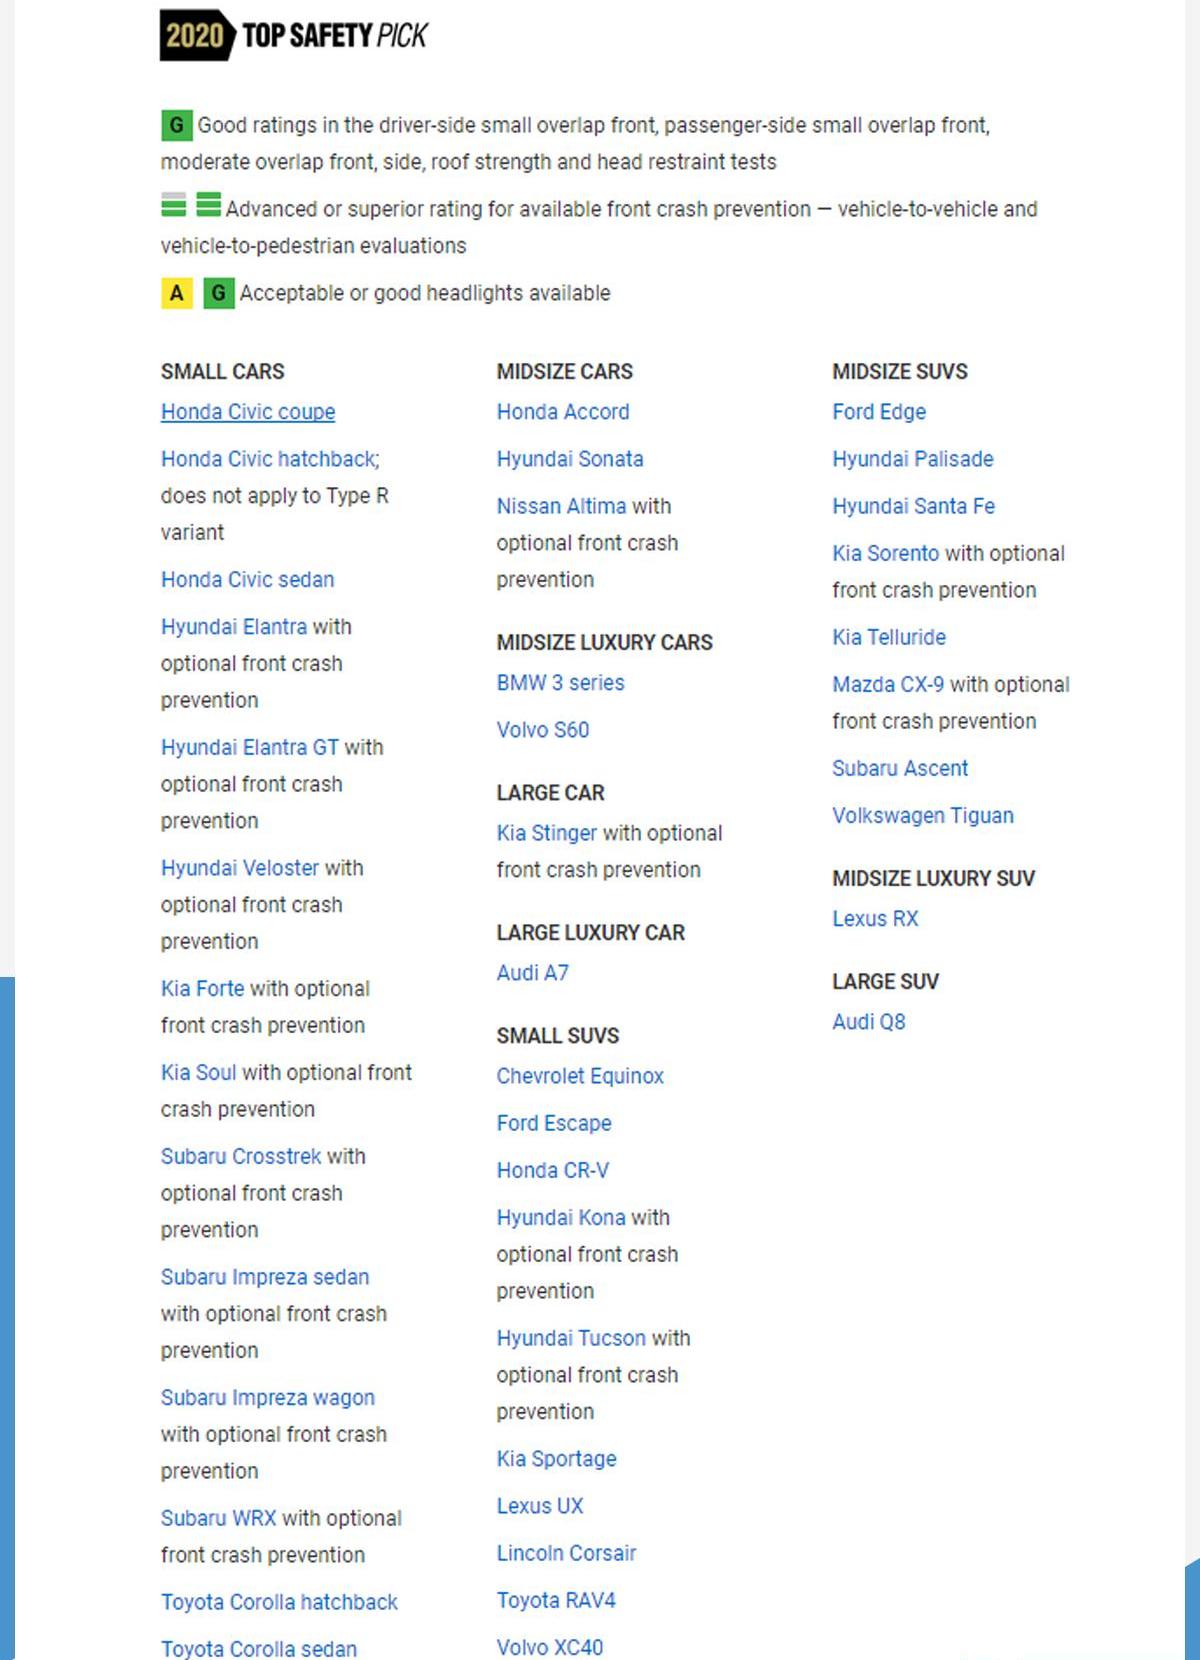
Task: Click the green G headlights rating icon
Action: coord(218,293)
